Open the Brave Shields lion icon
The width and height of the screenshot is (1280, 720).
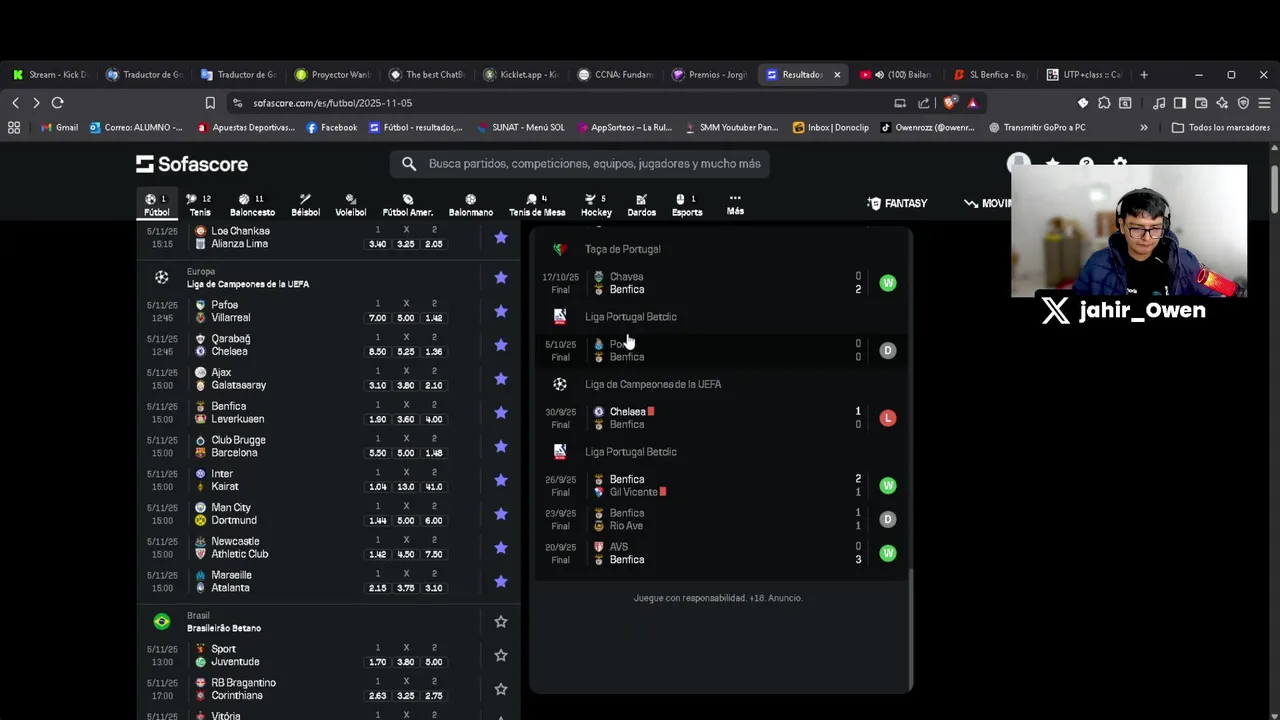pos(949,103)
